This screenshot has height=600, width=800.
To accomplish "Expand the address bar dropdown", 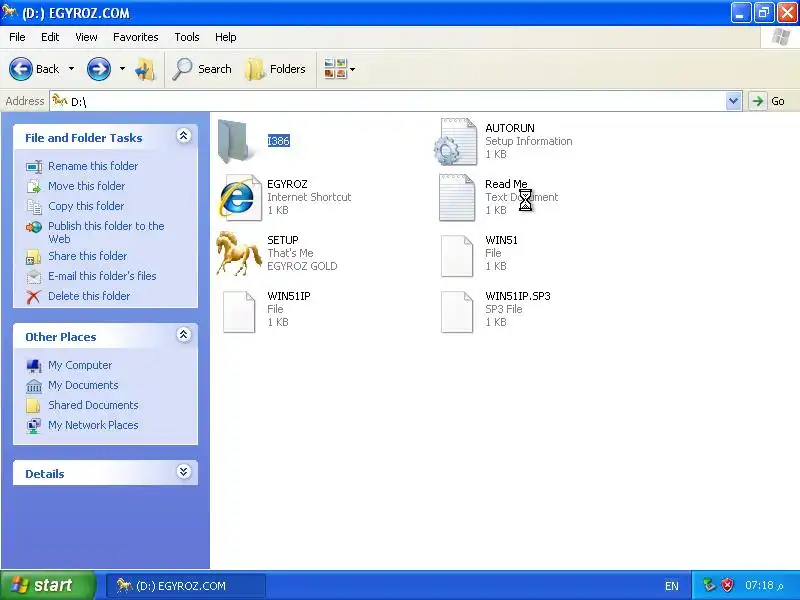I will point(733,101).
